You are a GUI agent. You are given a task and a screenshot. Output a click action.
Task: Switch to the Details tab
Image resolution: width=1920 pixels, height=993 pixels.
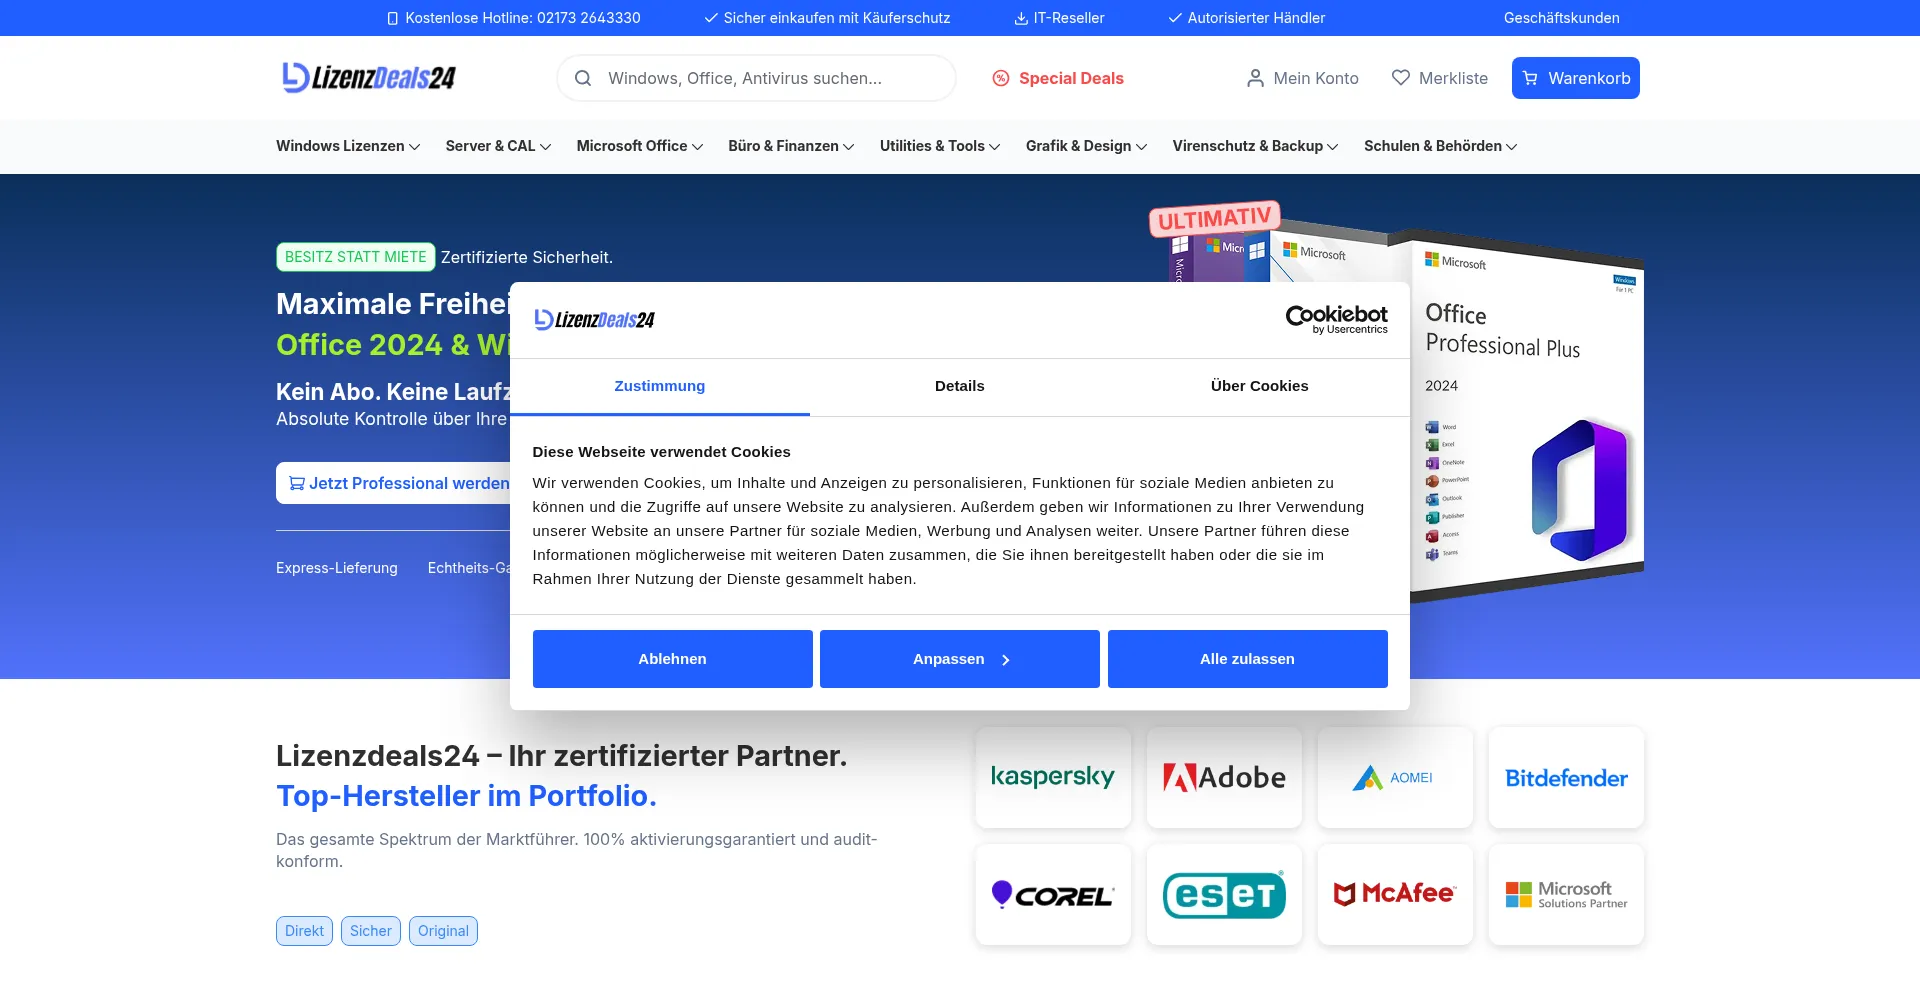point(960,386)
